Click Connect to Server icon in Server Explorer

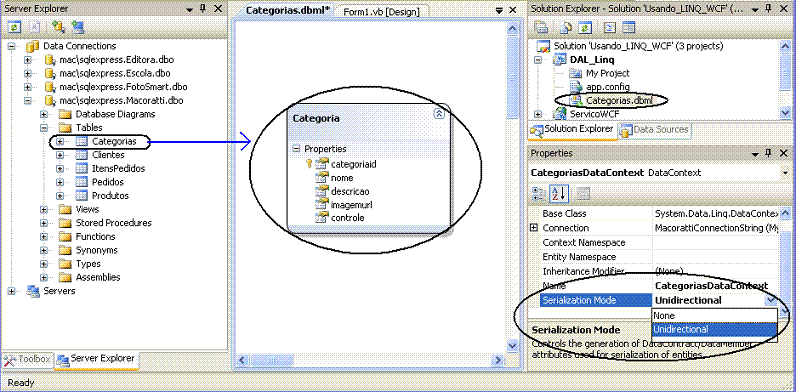(x=77, y=26)
